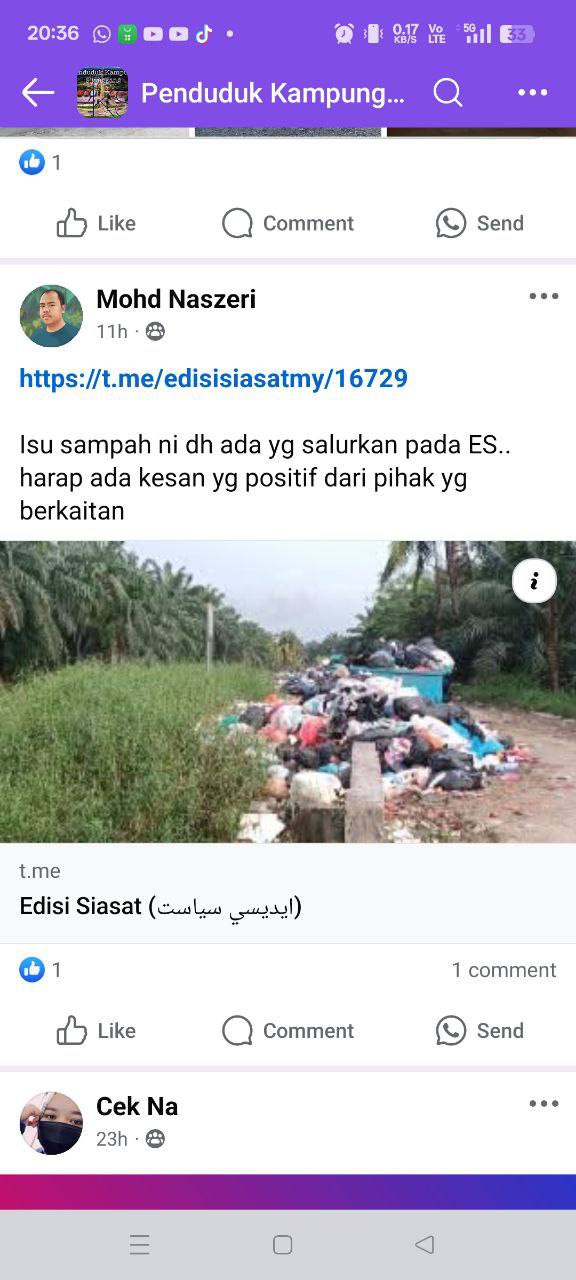Open the group options three-dot menu
The image size is (576, 1280).
coord(533,93)
